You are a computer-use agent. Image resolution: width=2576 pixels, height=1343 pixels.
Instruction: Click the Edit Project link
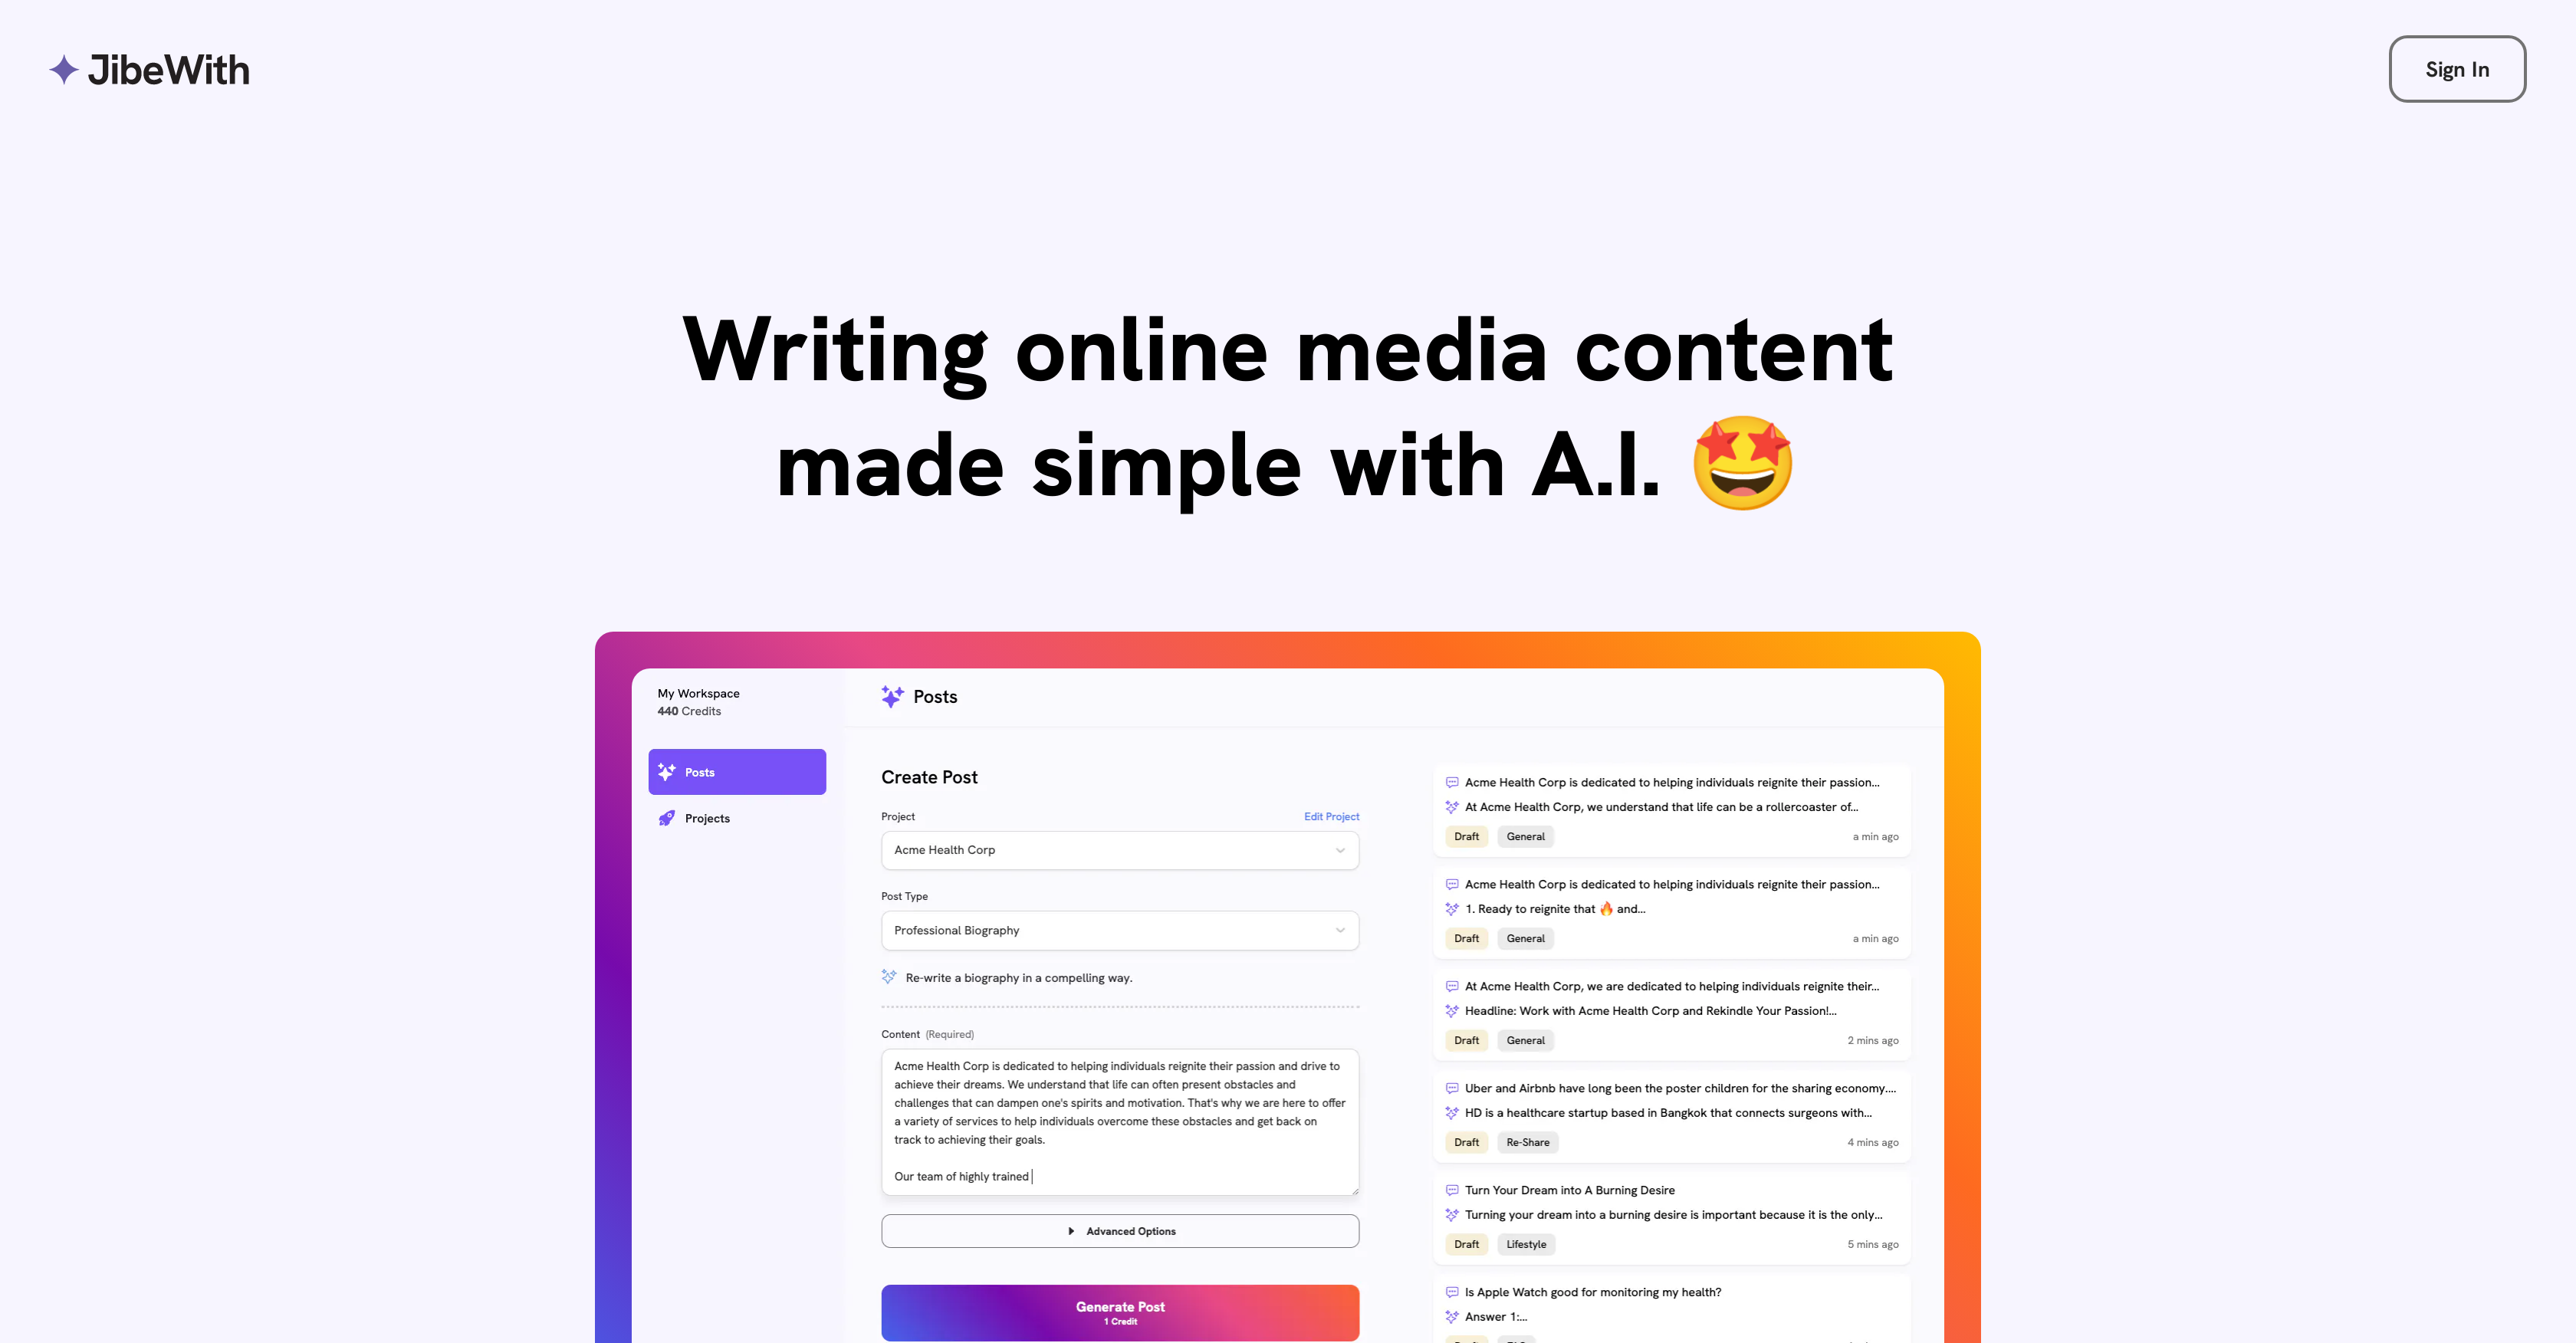pyautogui.click(x=1332, y=815)
